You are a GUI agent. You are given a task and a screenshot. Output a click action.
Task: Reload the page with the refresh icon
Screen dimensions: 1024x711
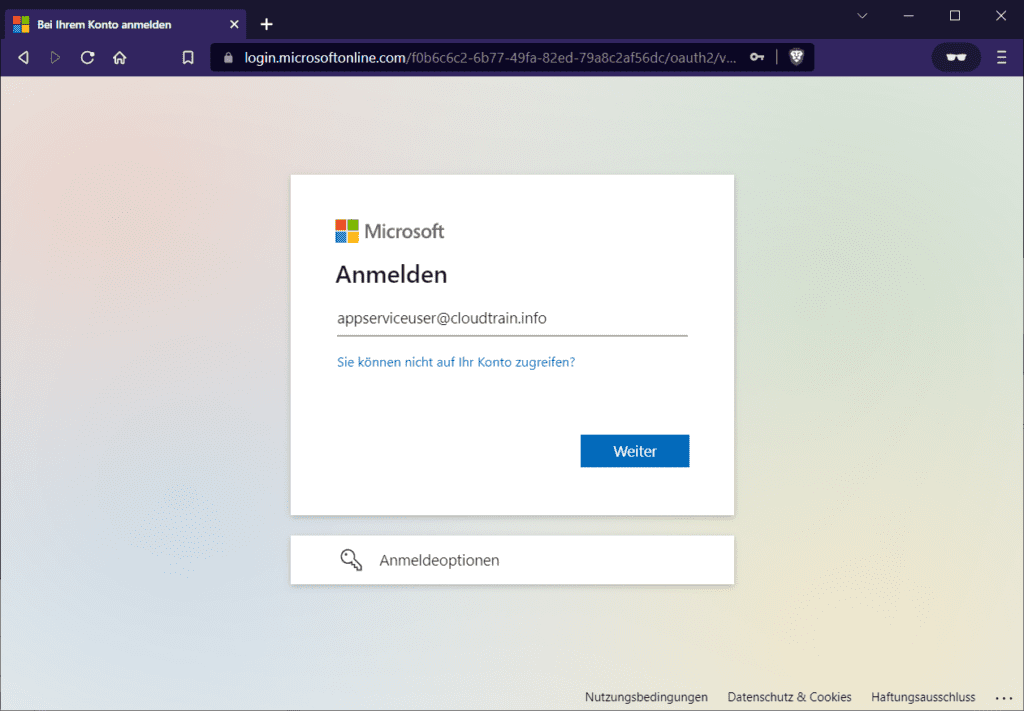[88, 57]
